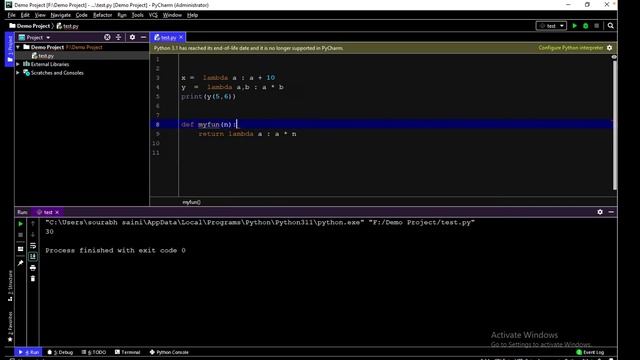640x360 pixels.
Task: Open the VCS menu
Action: (153, 15)
